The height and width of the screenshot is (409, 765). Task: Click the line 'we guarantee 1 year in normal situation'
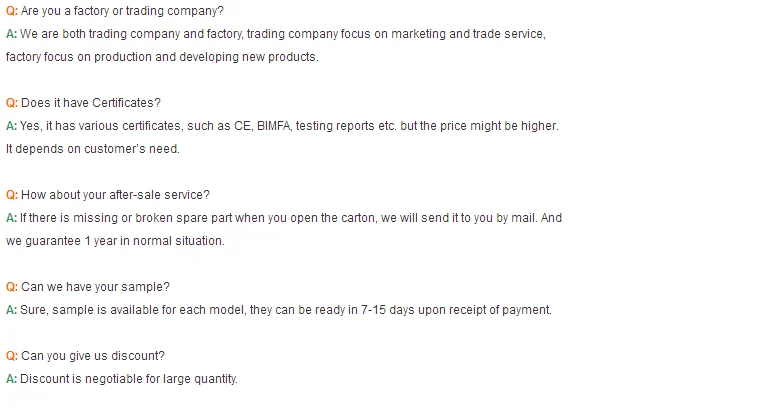click(x=115, y=241)
